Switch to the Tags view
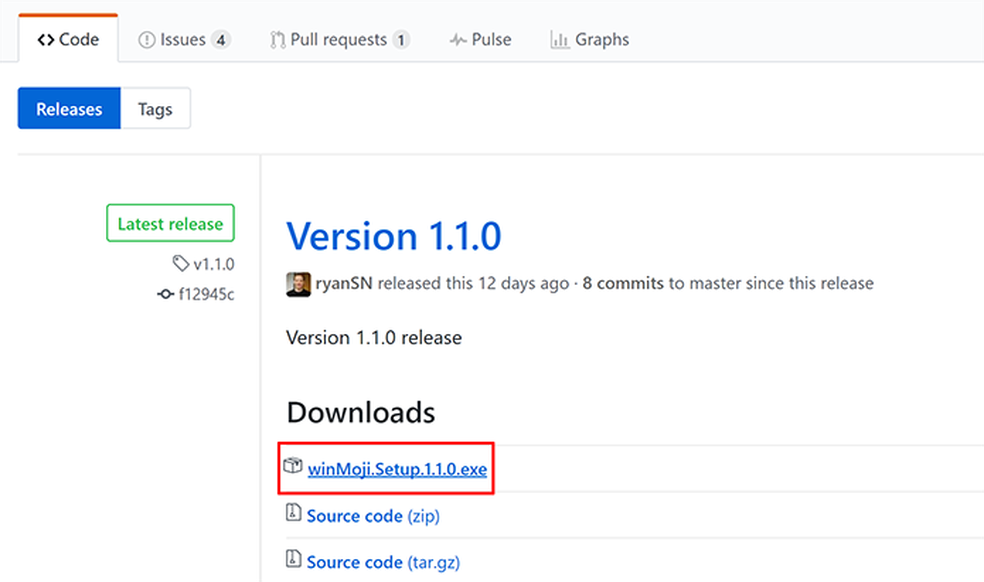Viewport: 984px width, 582px height. pyautogui.click(x=155, y=109)
